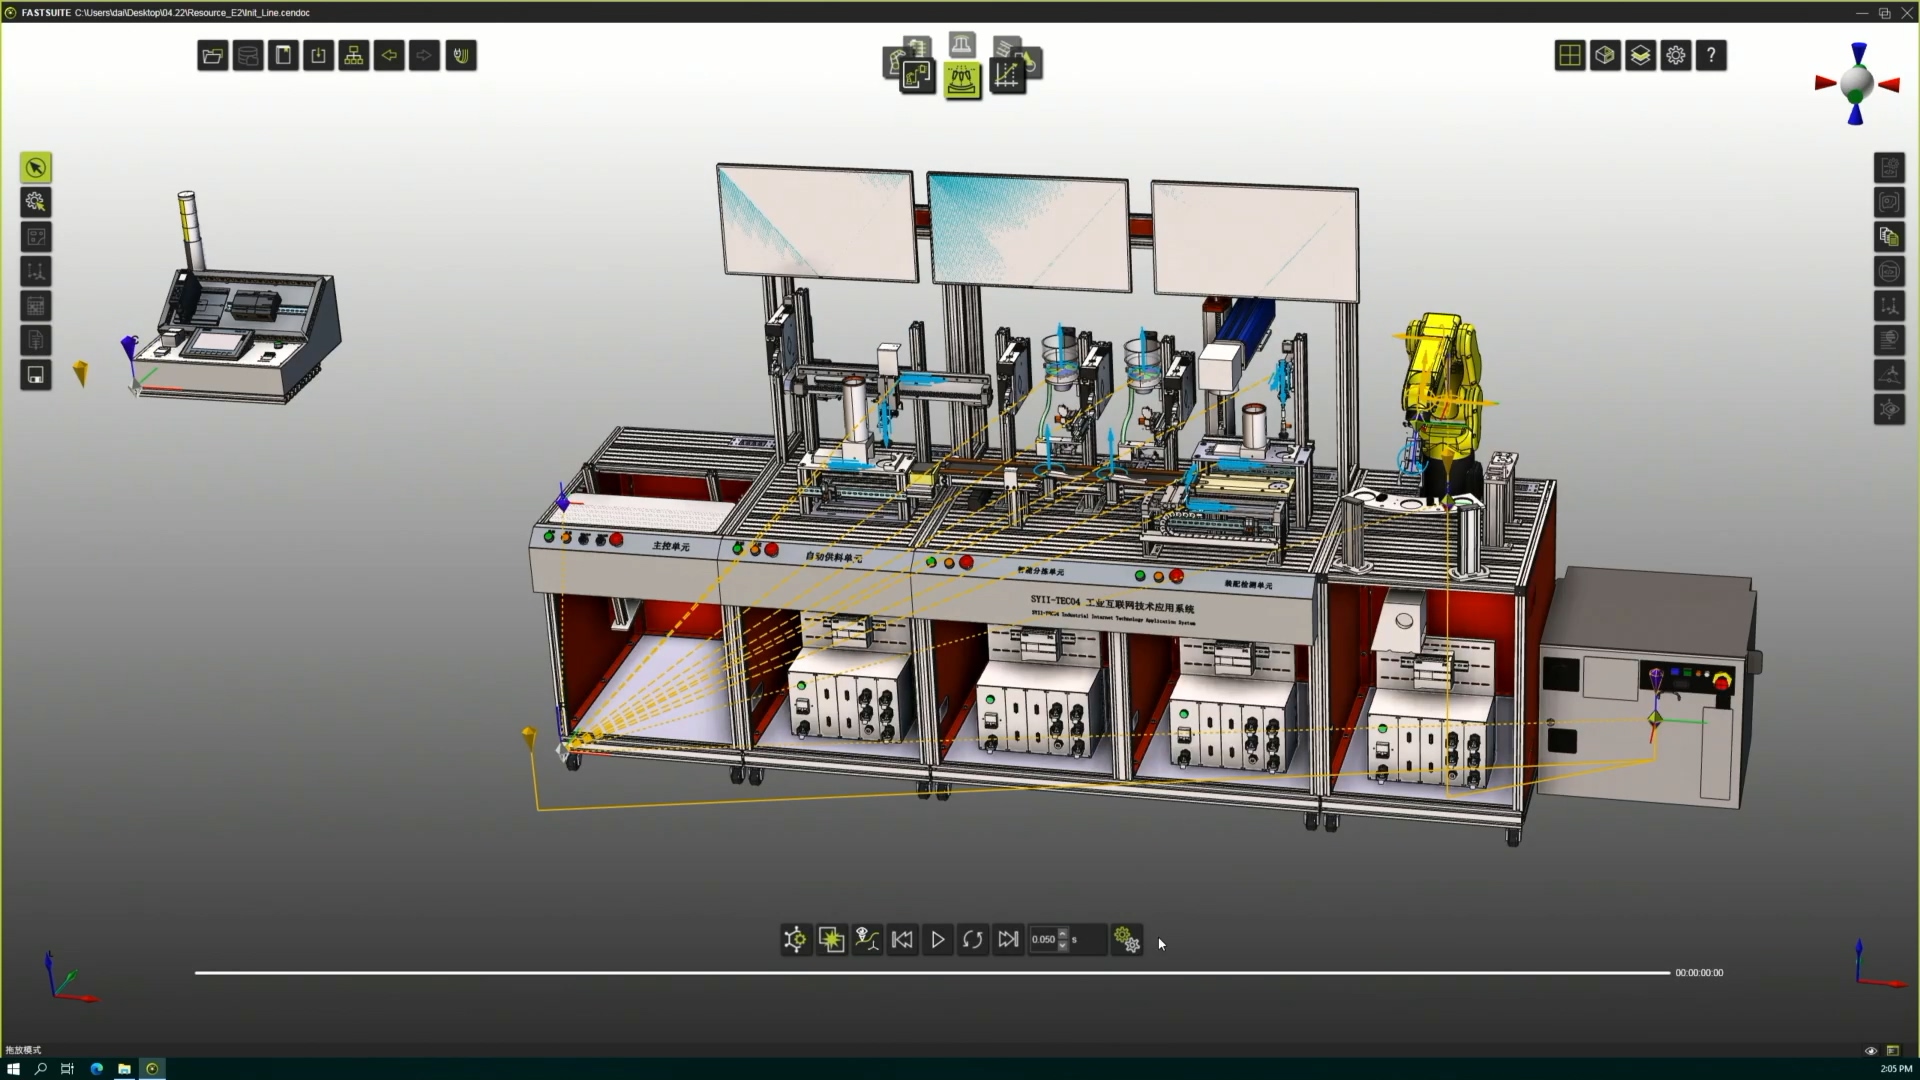The image size is (1920, 1080).
Task: Select the highlighted green workbench mode icon
Action: [x=962, y=78]
